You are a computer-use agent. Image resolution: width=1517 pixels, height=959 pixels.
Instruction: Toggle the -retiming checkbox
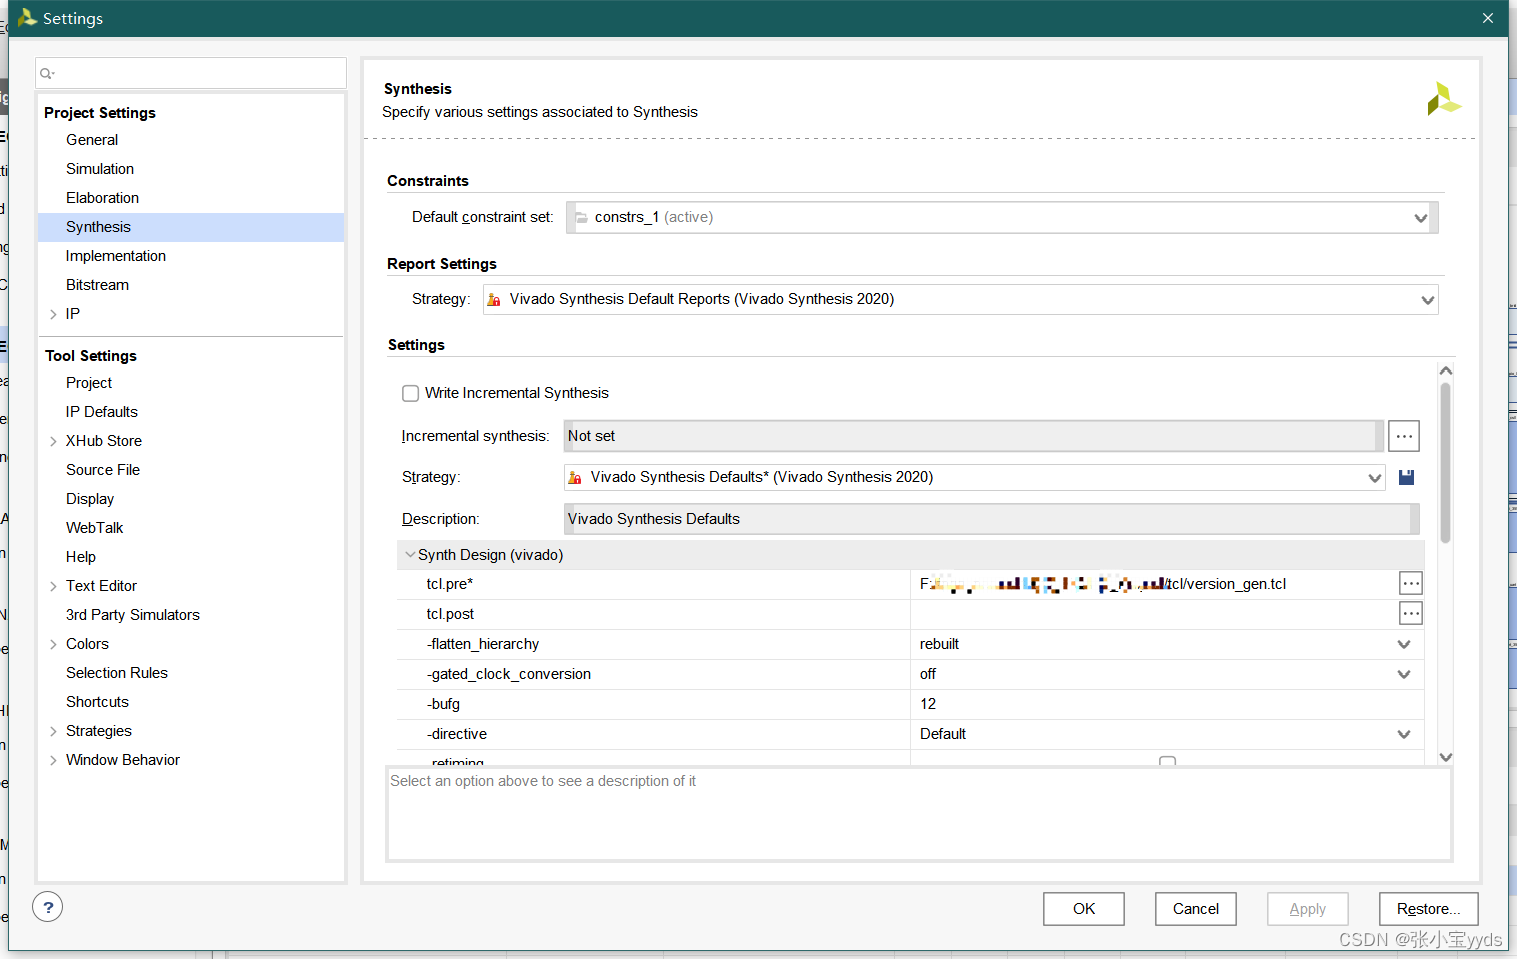tap(1167, 762)
